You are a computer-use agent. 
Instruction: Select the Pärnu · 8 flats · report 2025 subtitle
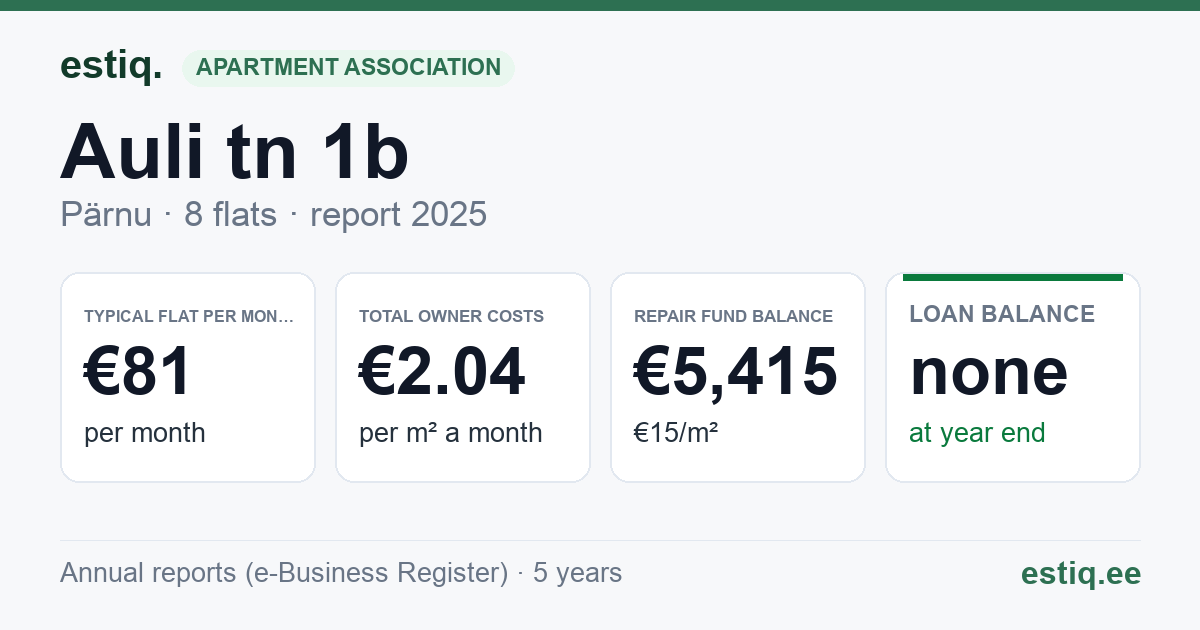click(273, 214)
